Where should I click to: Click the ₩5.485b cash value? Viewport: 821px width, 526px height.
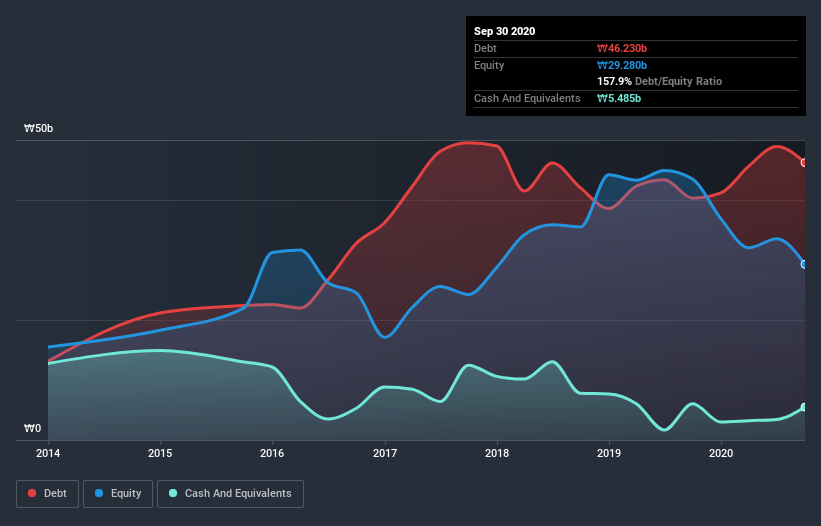tap(619, 98)
